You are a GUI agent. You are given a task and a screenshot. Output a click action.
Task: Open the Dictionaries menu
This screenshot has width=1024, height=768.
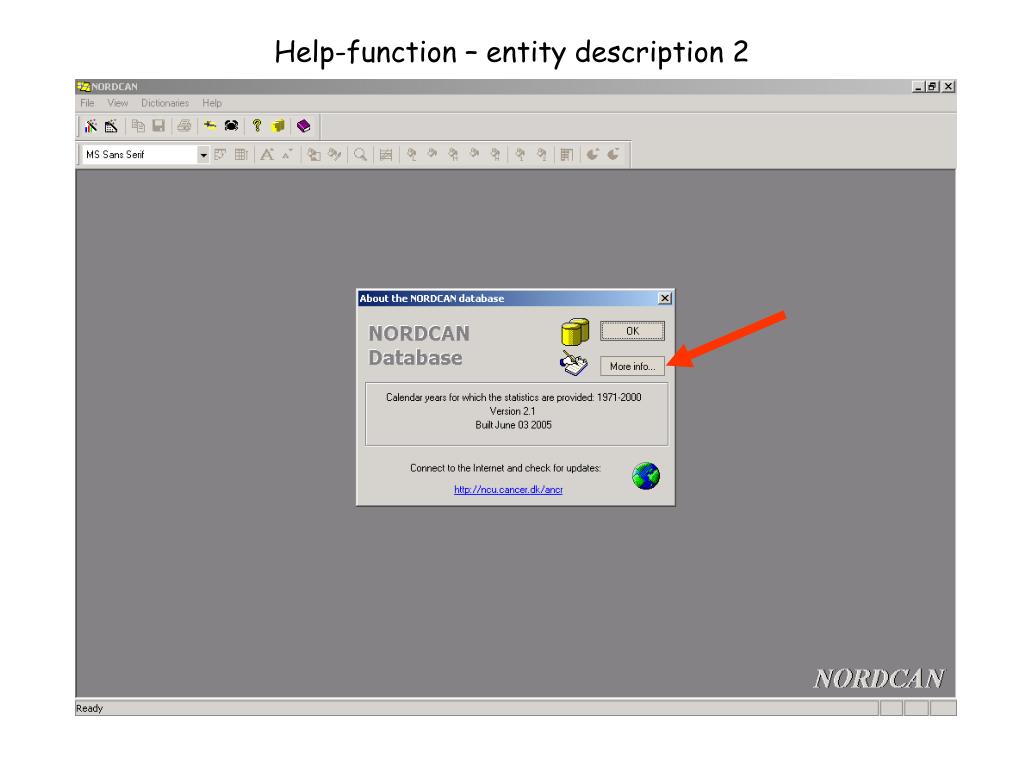165,103
